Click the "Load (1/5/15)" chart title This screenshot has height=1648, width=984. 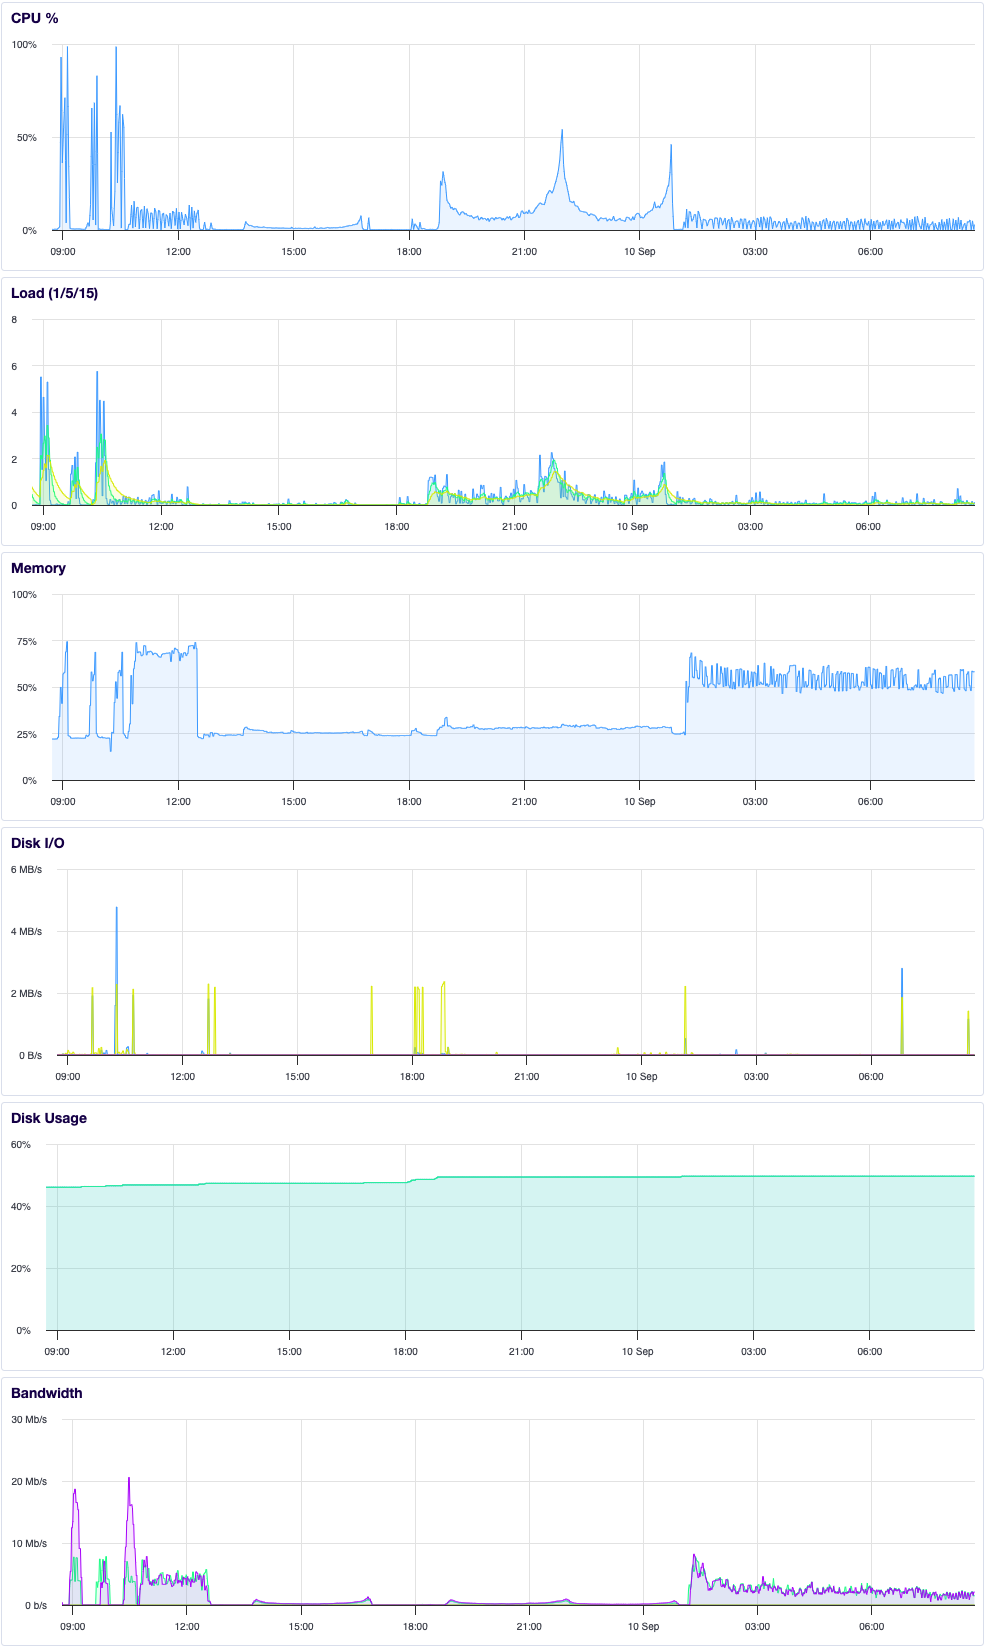coord(54,293)
